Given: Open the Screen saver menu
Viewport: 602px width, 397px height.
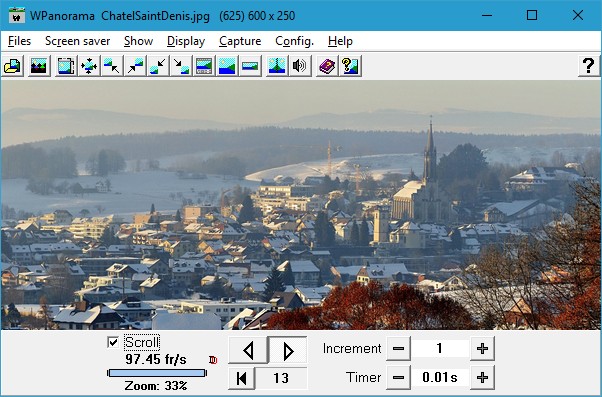Looking at the screenshot, I should point(78,41).
